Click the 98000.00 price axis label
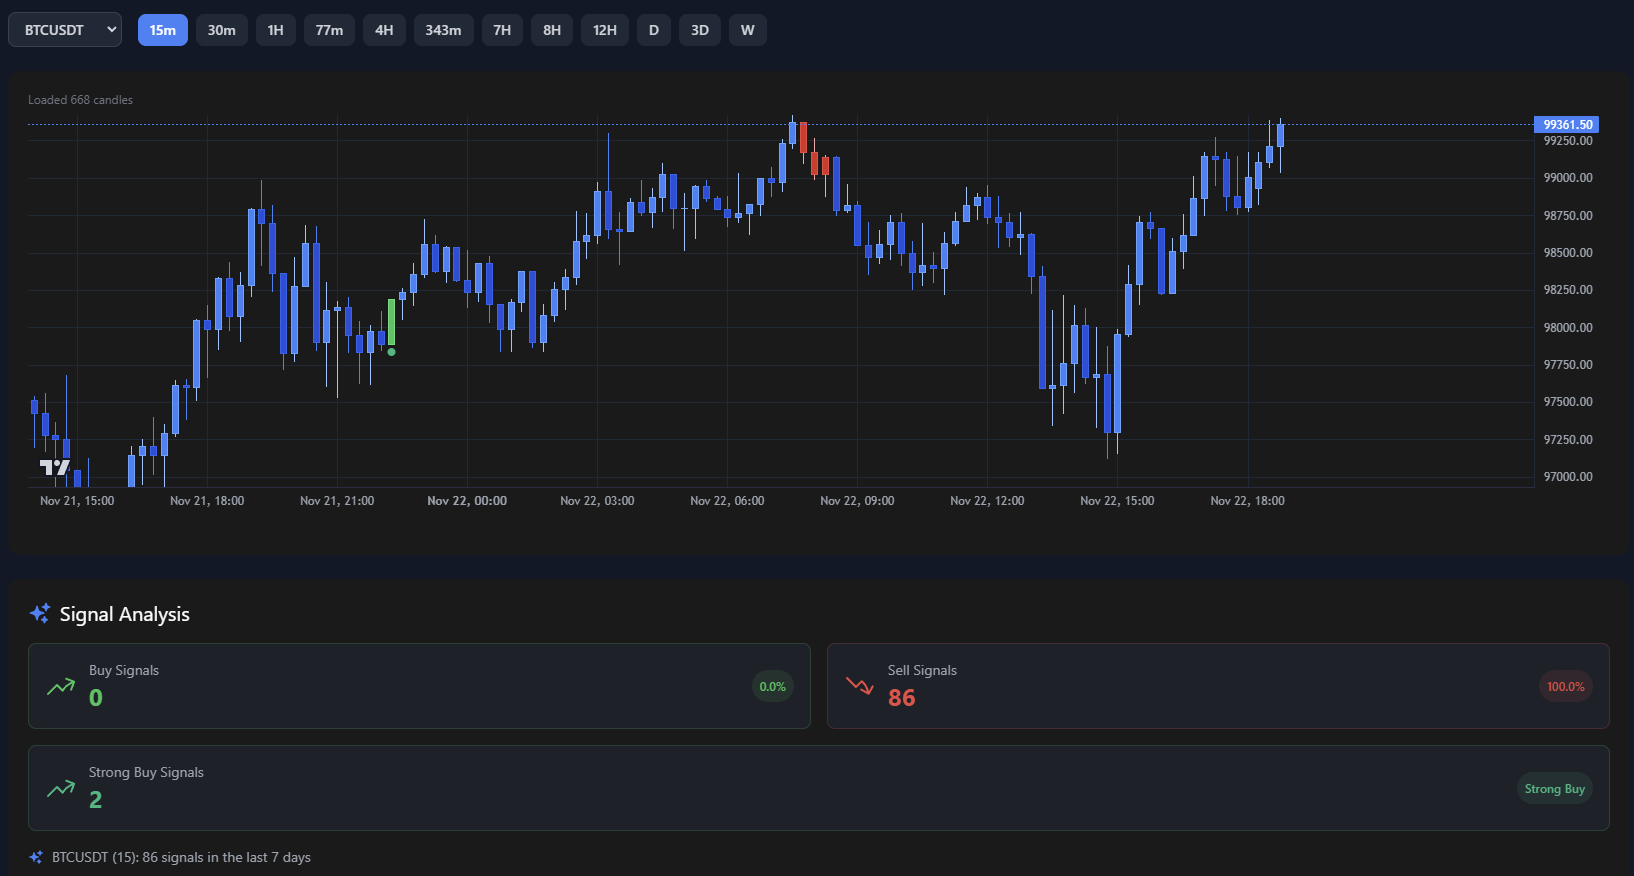The image size is (1634, 876). point(1568,328)
